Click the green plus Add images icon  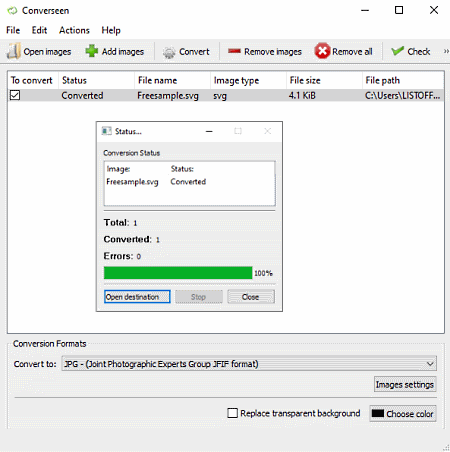(x=91, y=51)
